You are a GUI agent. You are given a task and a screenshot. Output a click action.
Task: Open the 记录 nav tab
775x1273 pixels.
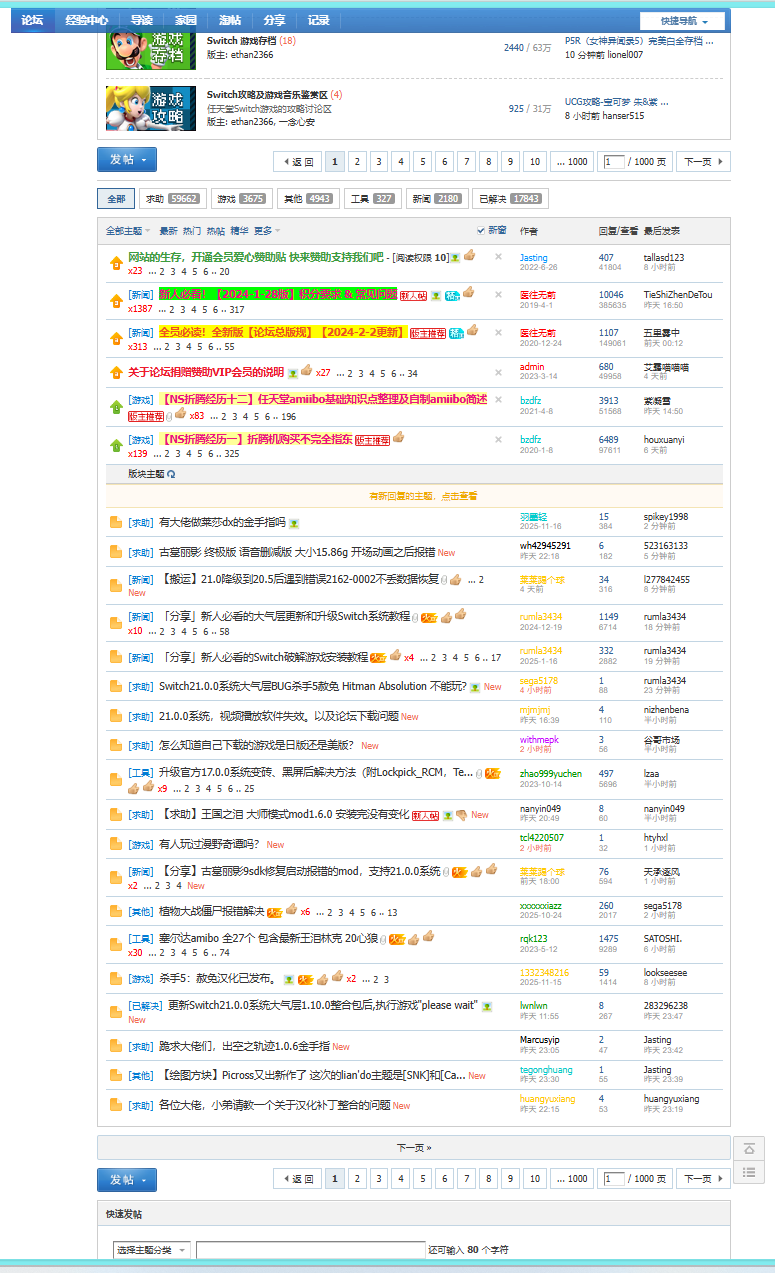318,20
